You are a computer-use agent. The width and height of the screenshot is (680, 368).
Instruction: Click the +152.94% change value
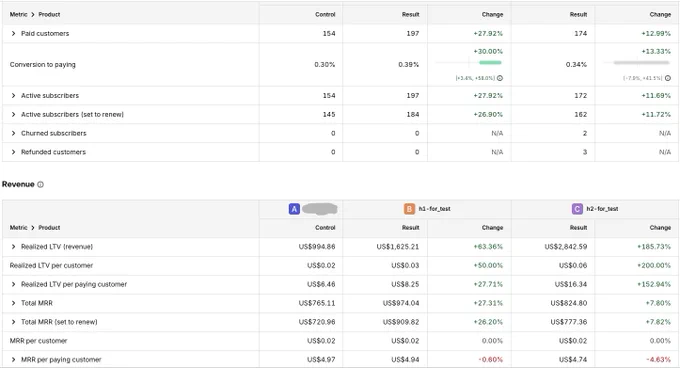tap(654, 284)
